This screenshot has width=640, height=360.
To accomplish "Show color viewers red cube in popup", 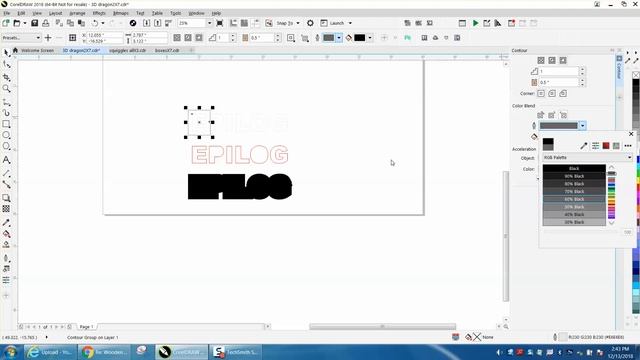I will [x=606, y=146].
